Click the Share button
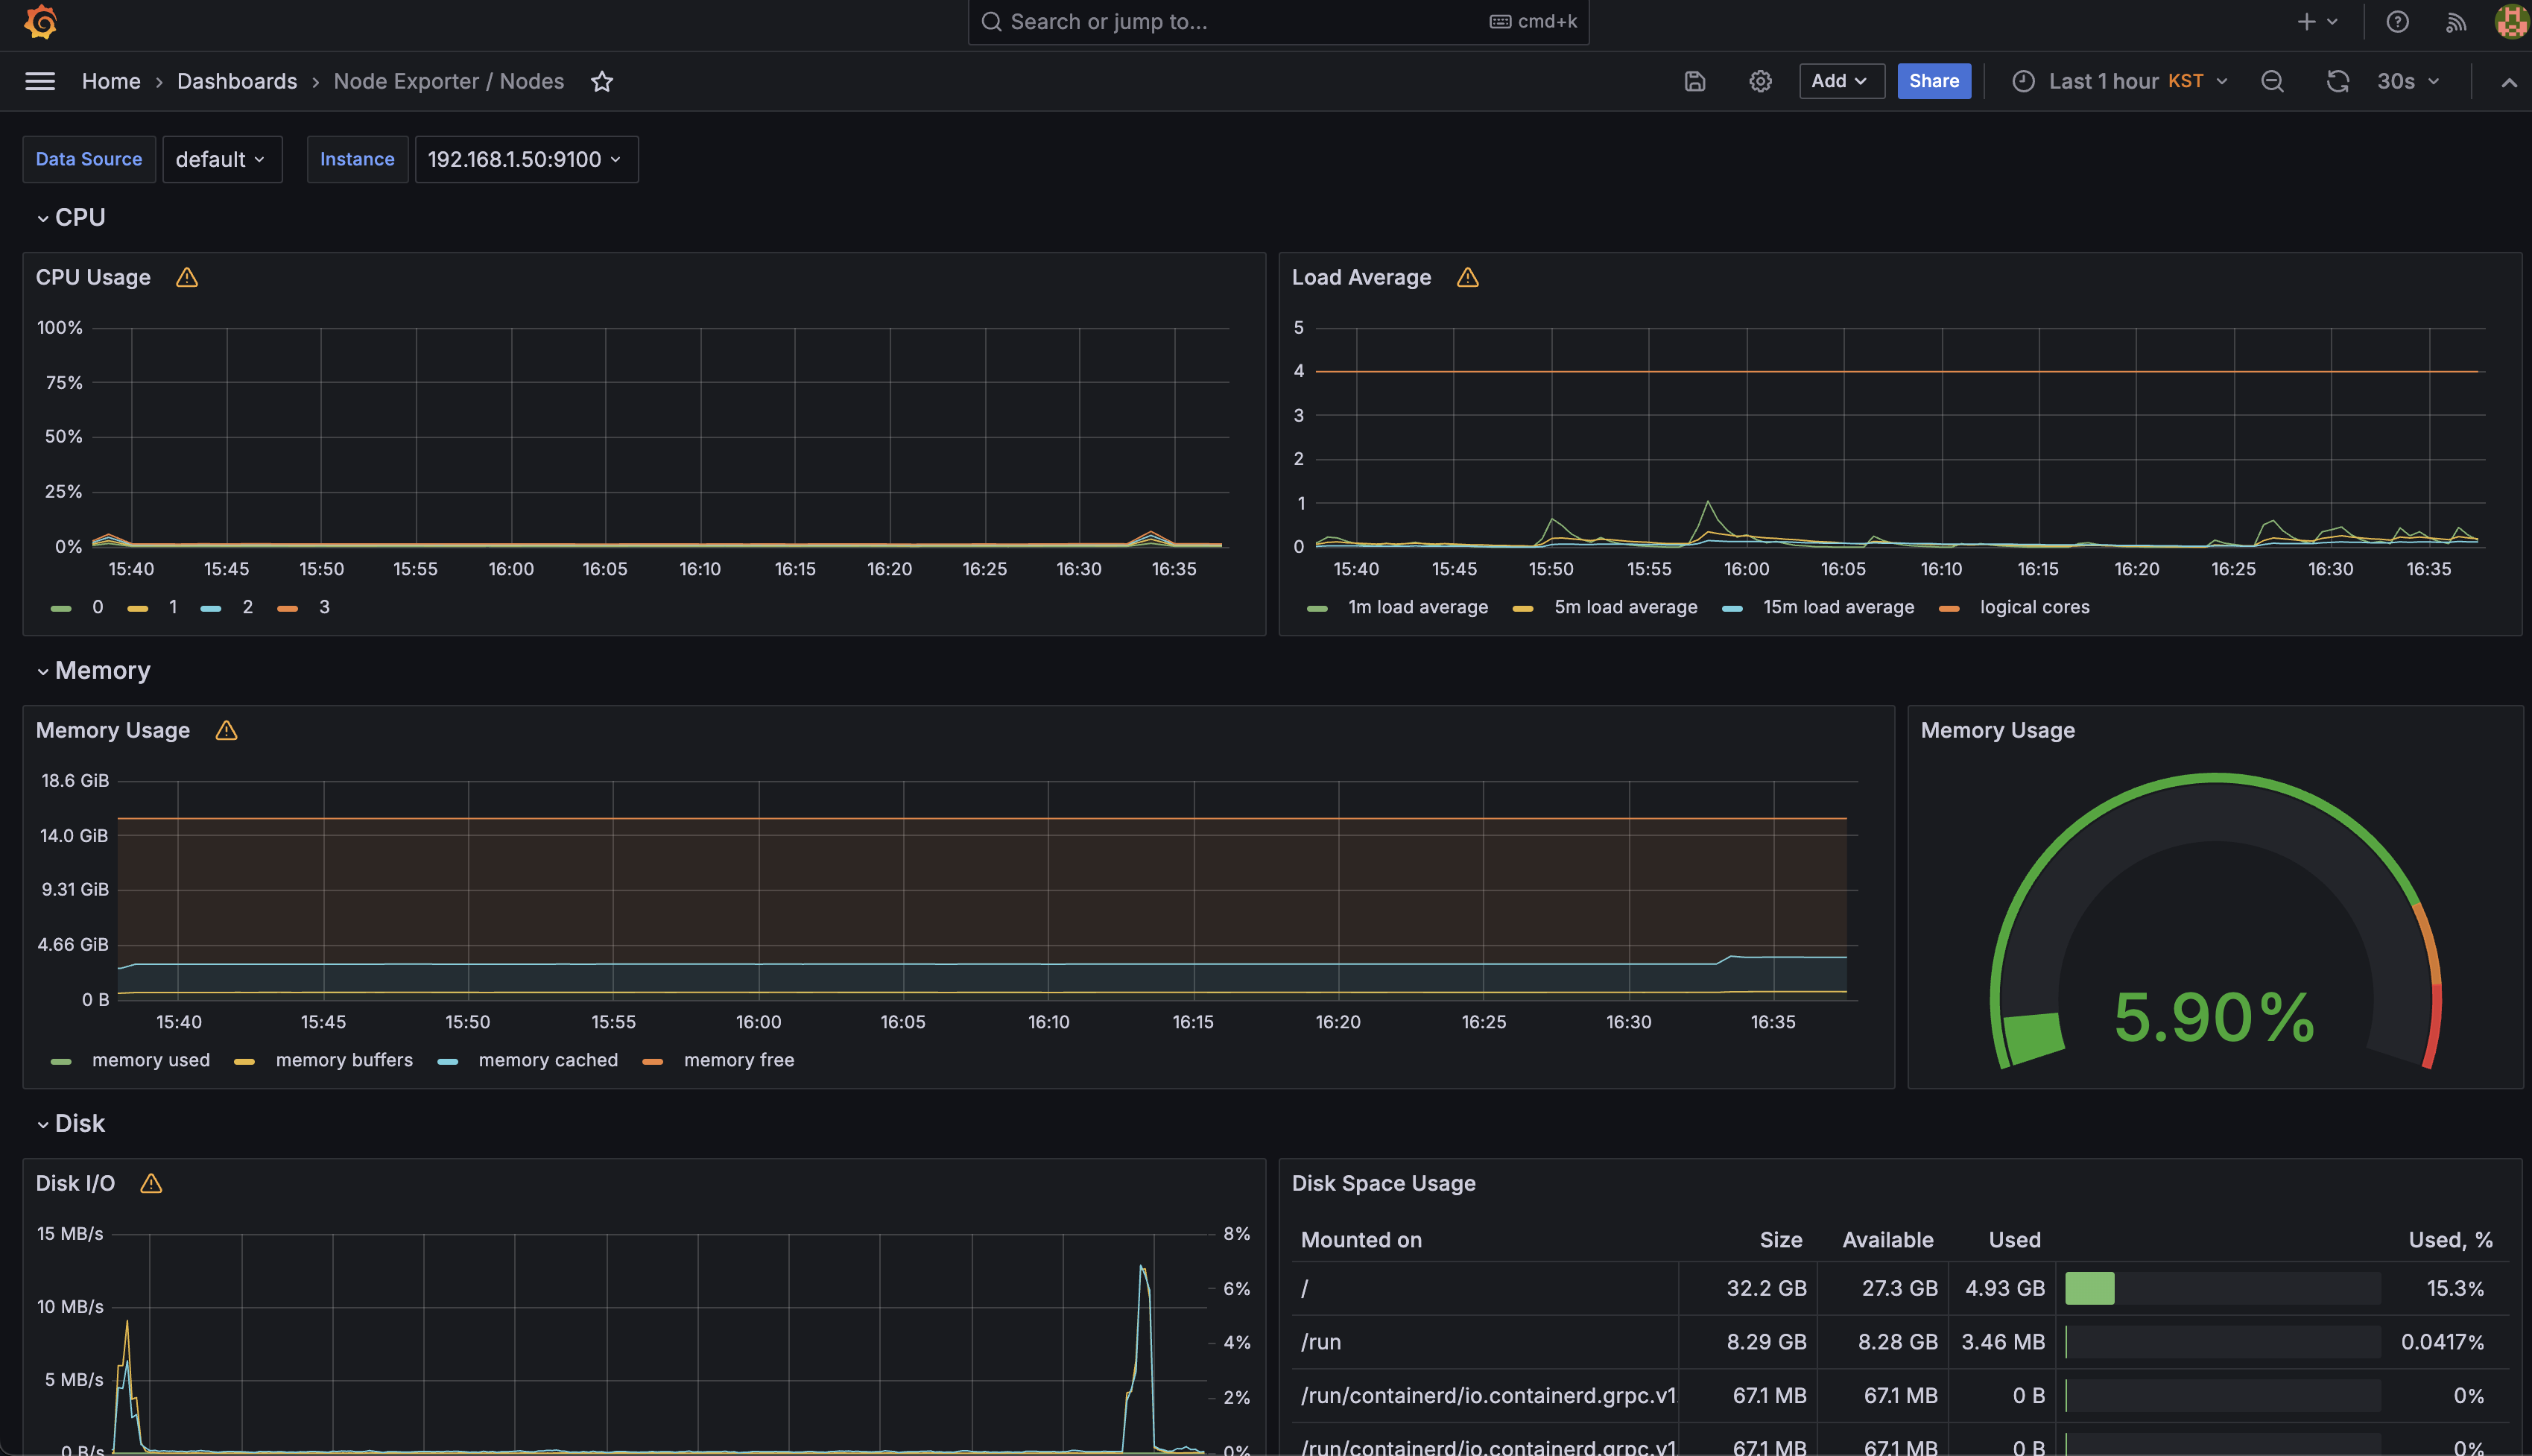2532x1456 pixels. 1933,81
